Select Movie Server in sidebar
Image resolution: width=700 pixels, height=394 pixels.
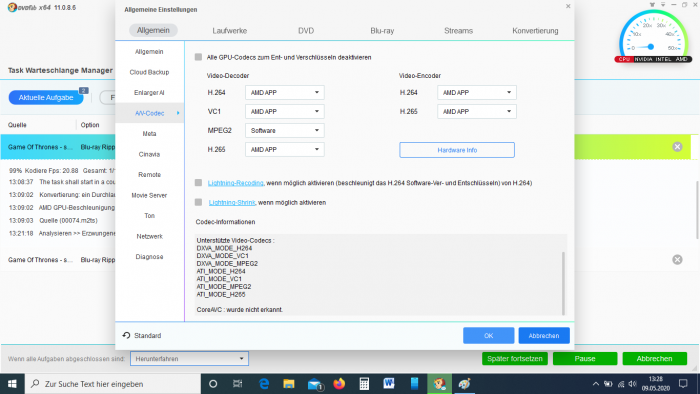tap(149, 195)
